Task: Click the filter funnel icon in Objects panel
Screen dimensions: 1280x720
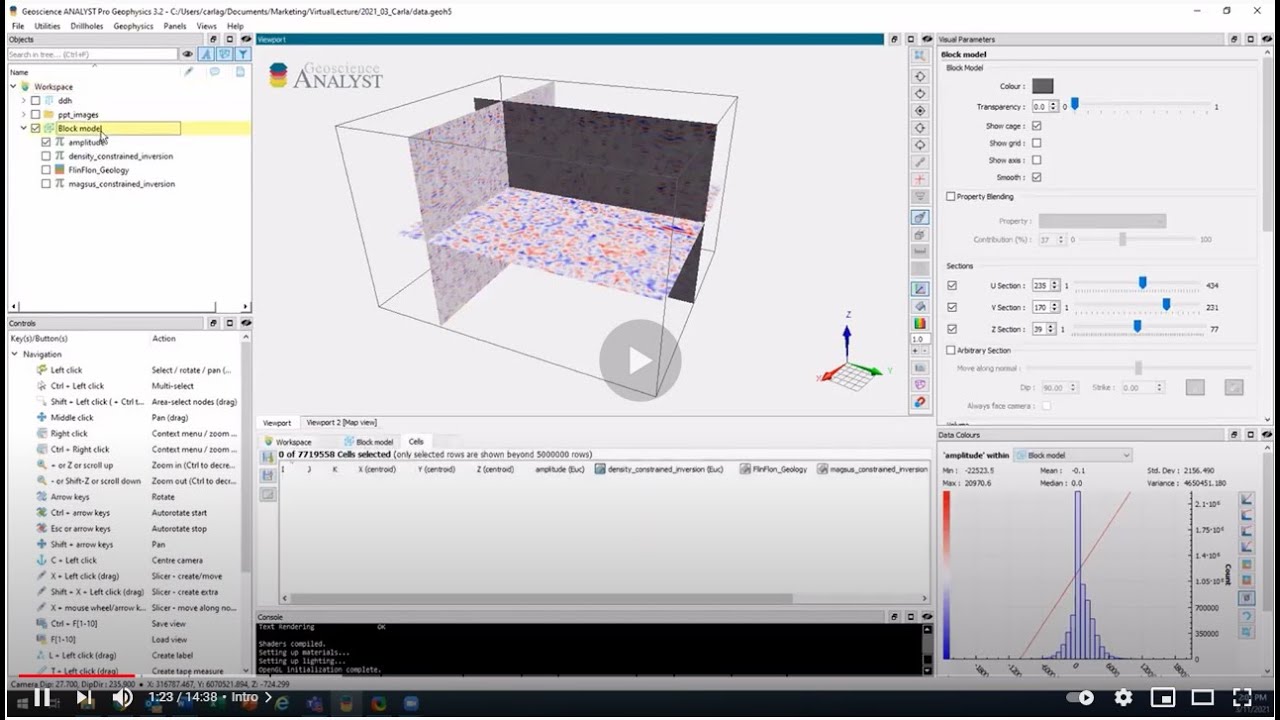Action: click(x=242, y=54)
